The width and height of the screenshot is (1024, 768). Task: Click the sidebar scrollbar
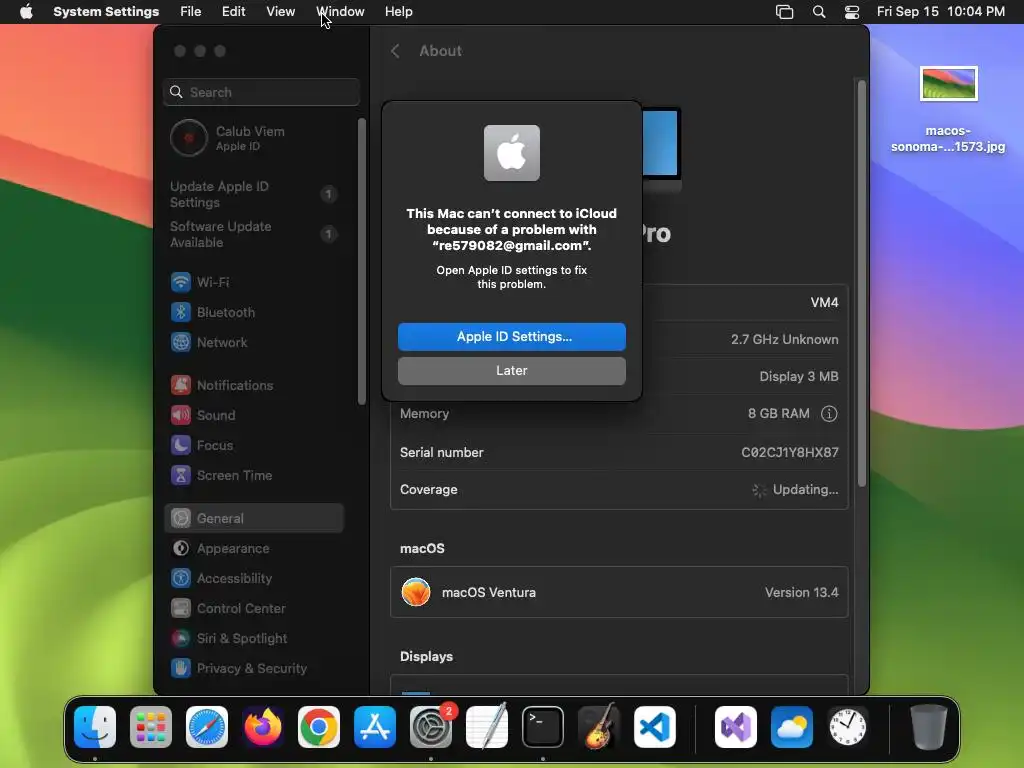point(362,261)
